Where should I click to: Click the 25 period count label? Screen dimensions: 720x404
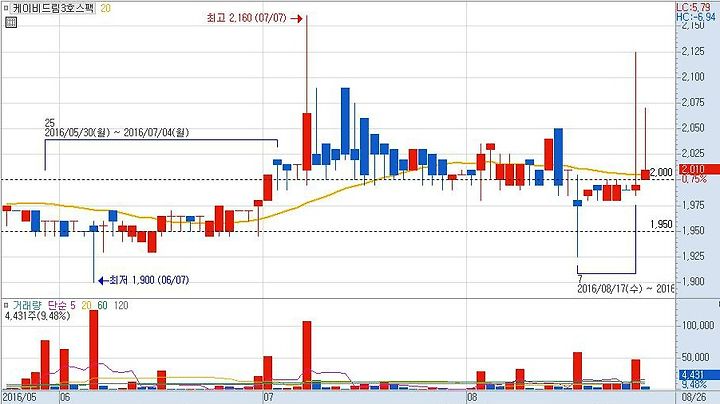(50, 123)
